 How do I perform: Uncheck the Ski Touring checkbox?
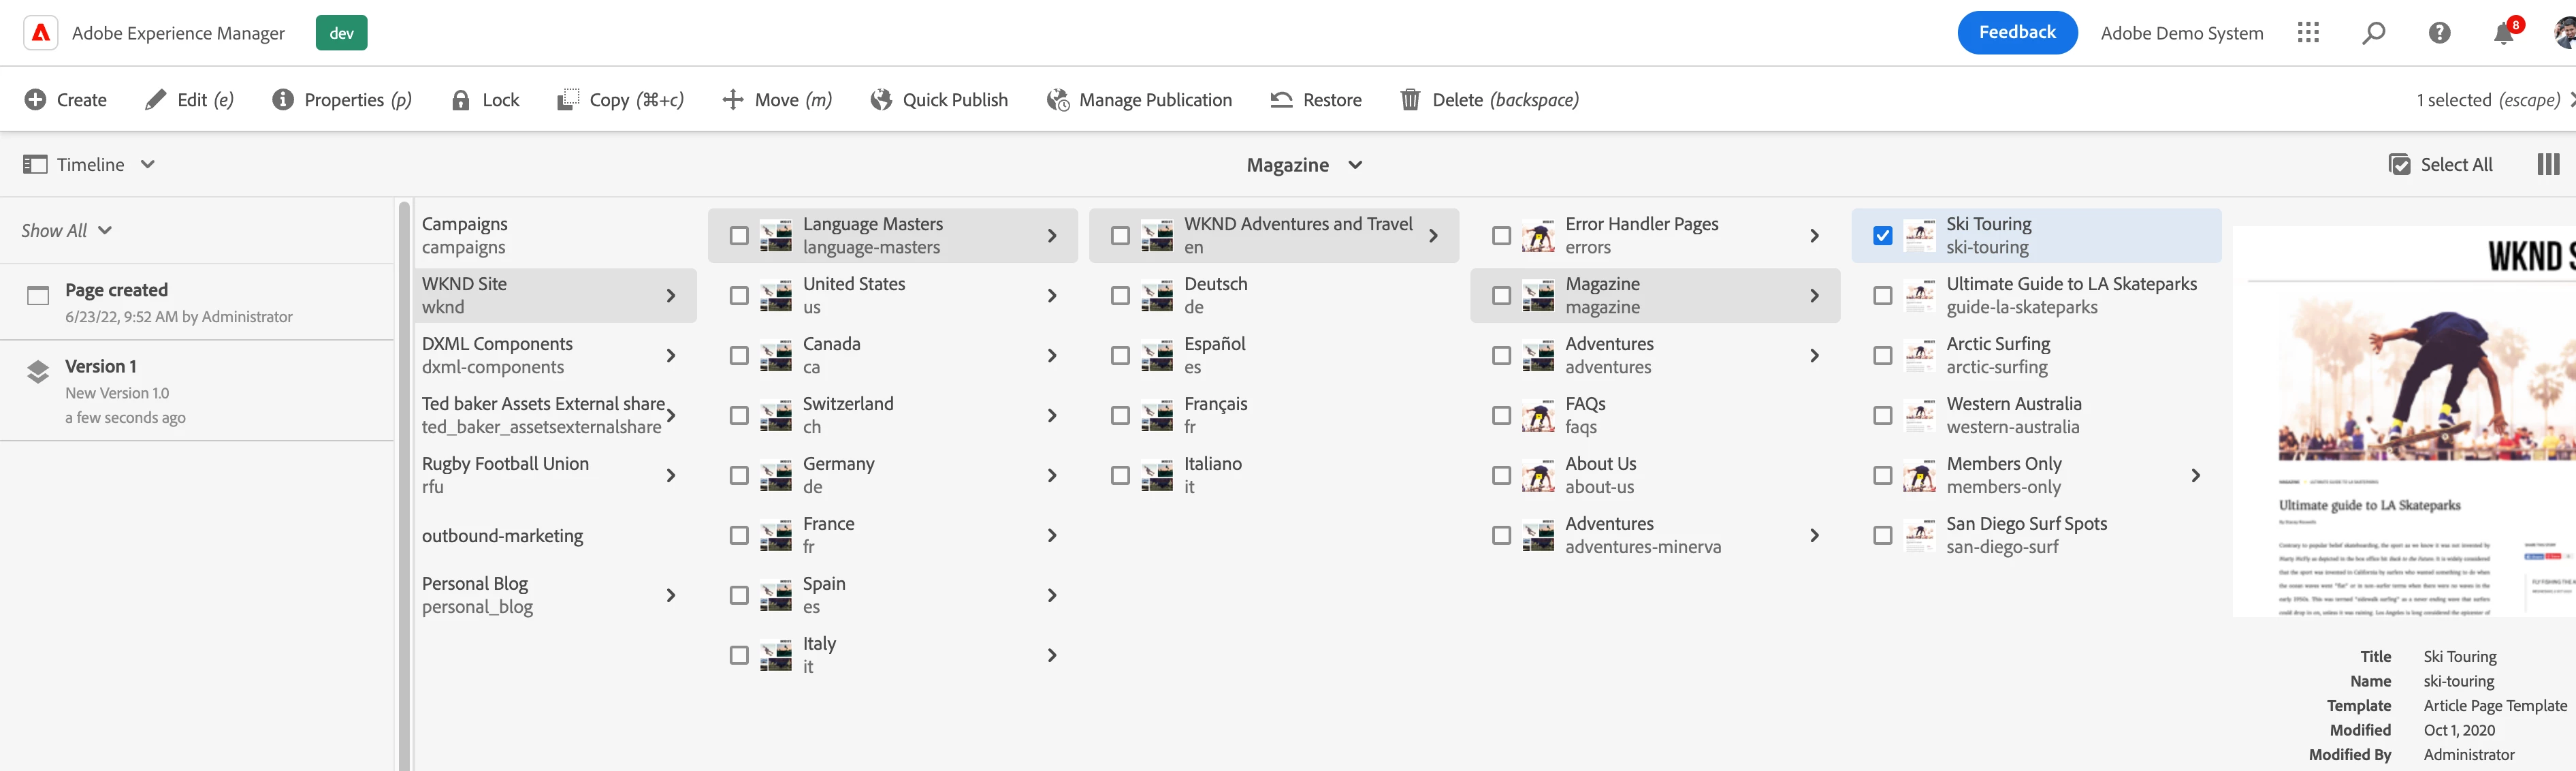tap(1882, 236)
